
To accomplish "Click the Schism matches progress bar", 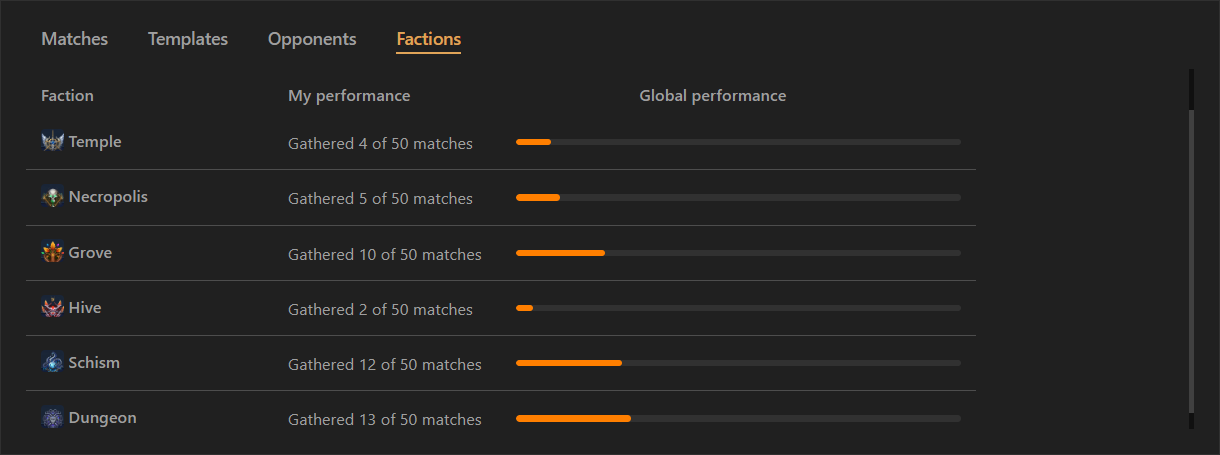I will [x=738, y=362].
